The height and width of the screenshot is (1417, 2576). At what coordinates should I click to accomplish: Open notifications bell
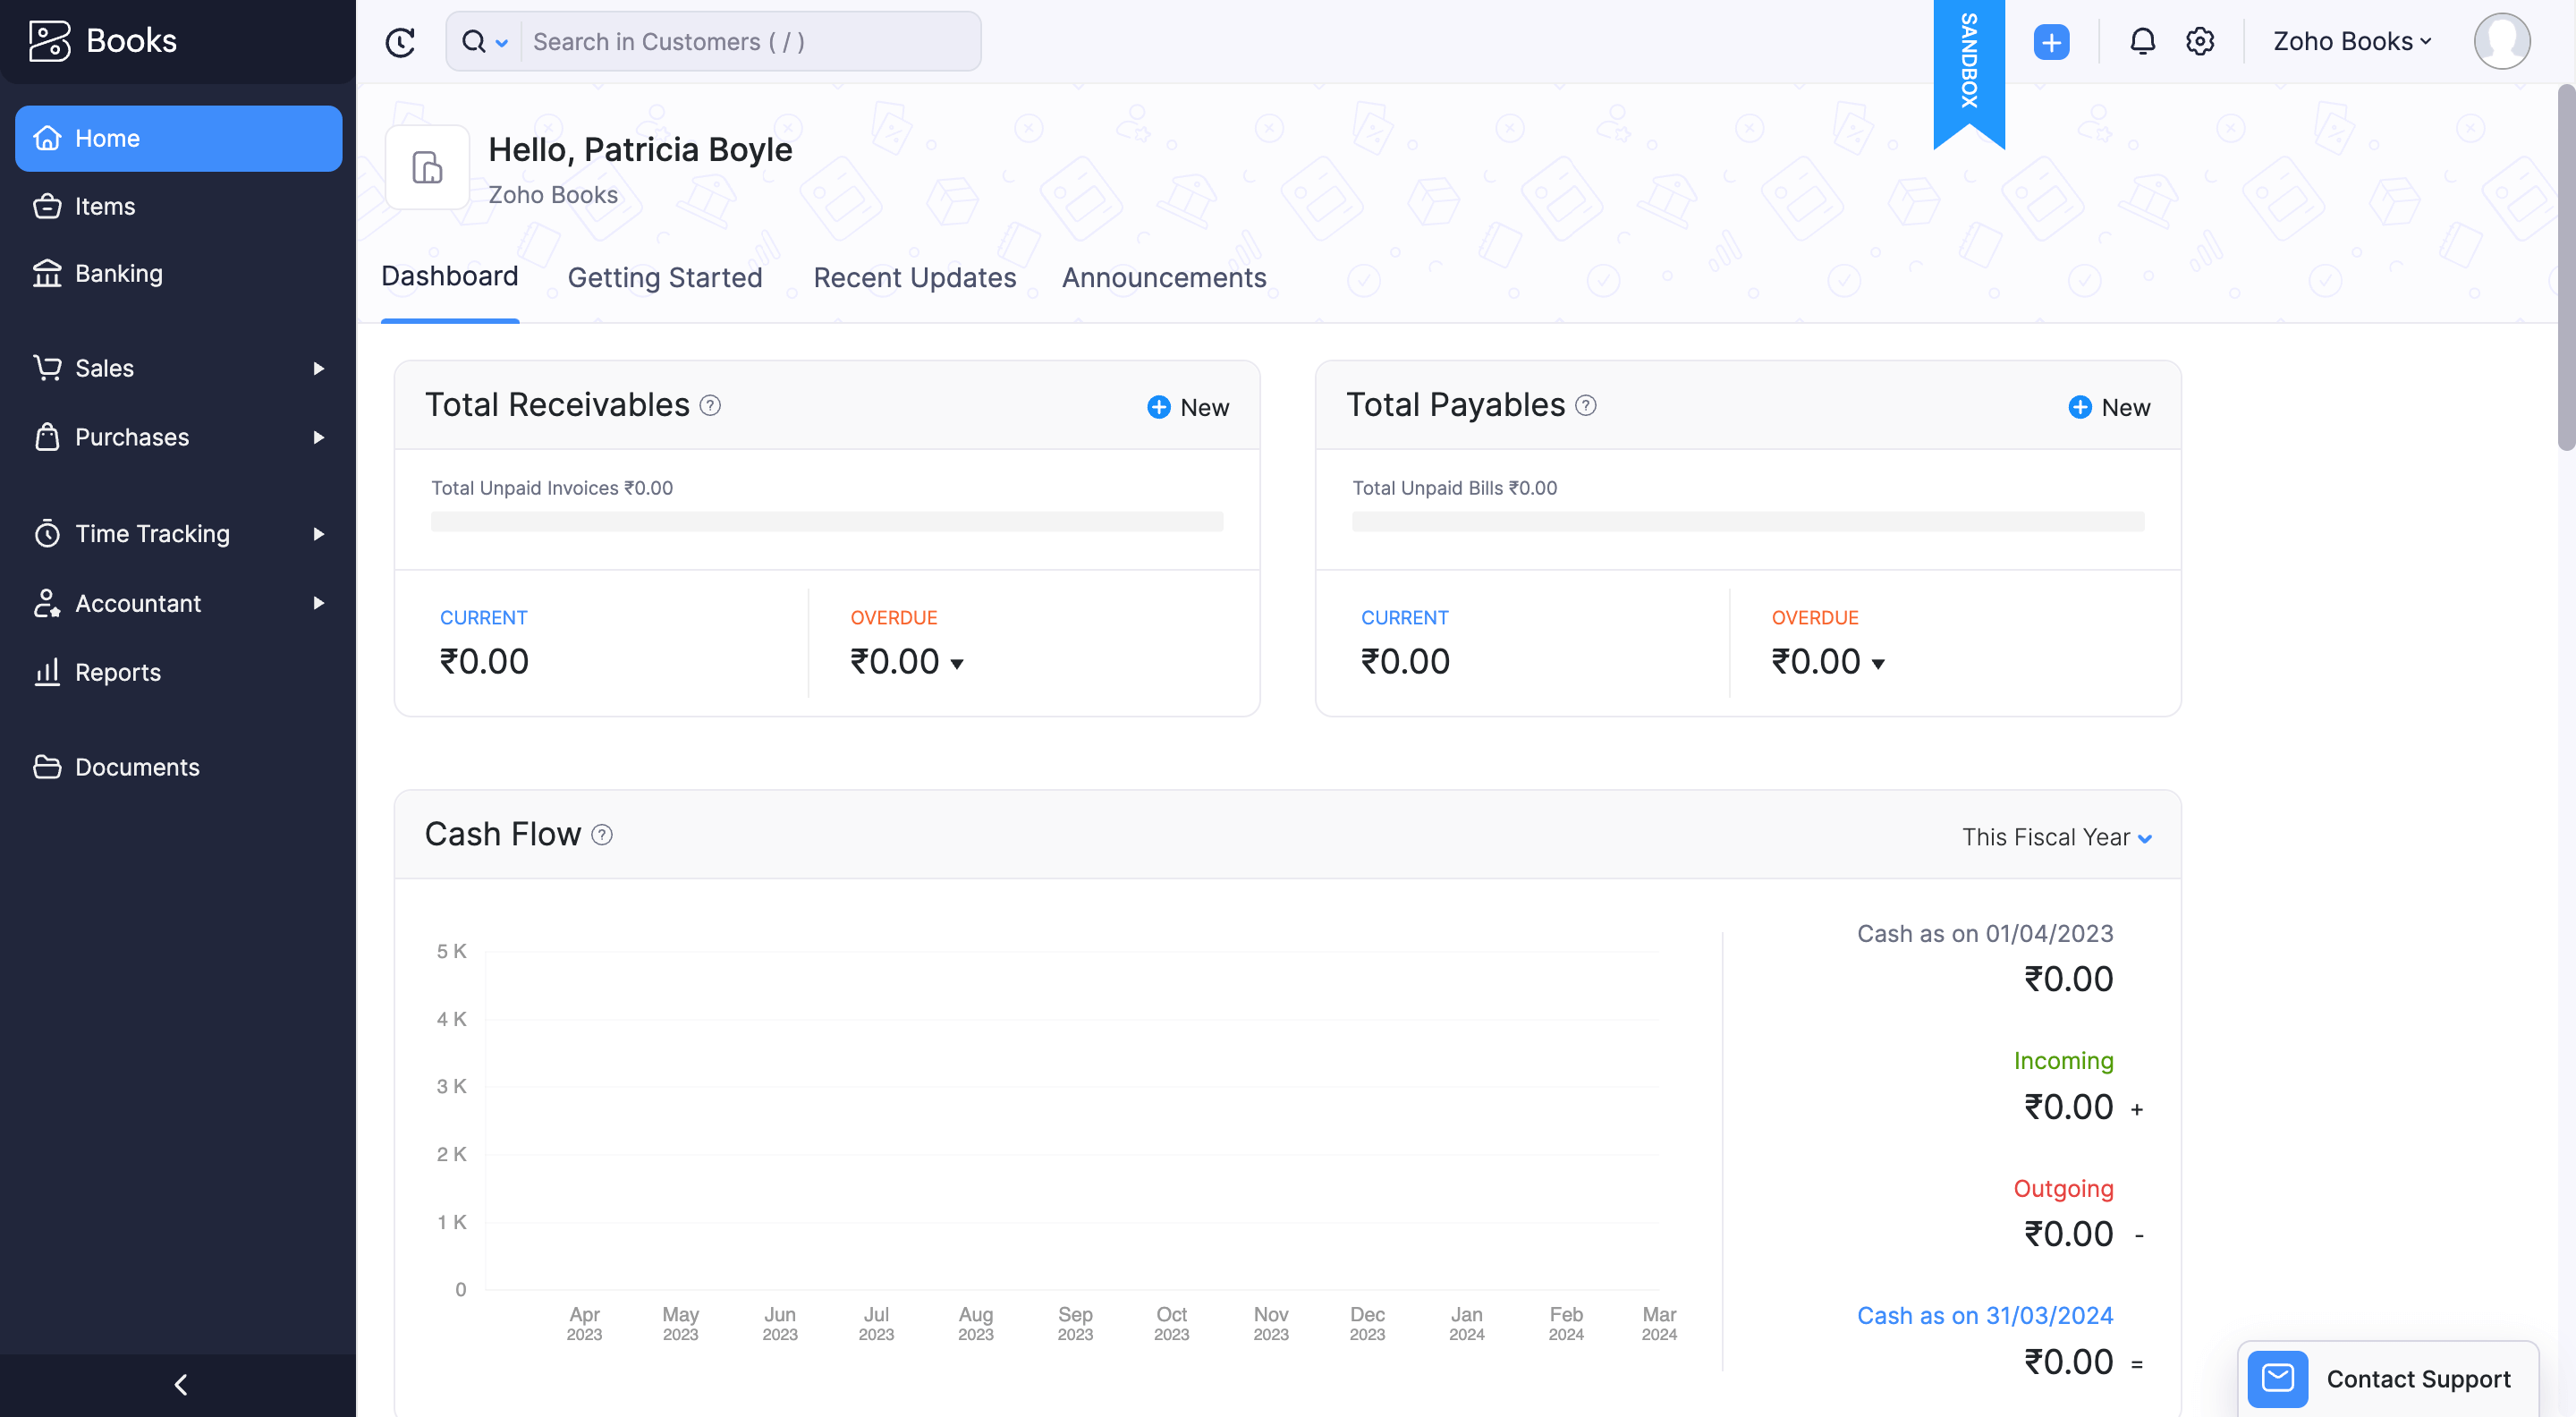[2142, 41]
